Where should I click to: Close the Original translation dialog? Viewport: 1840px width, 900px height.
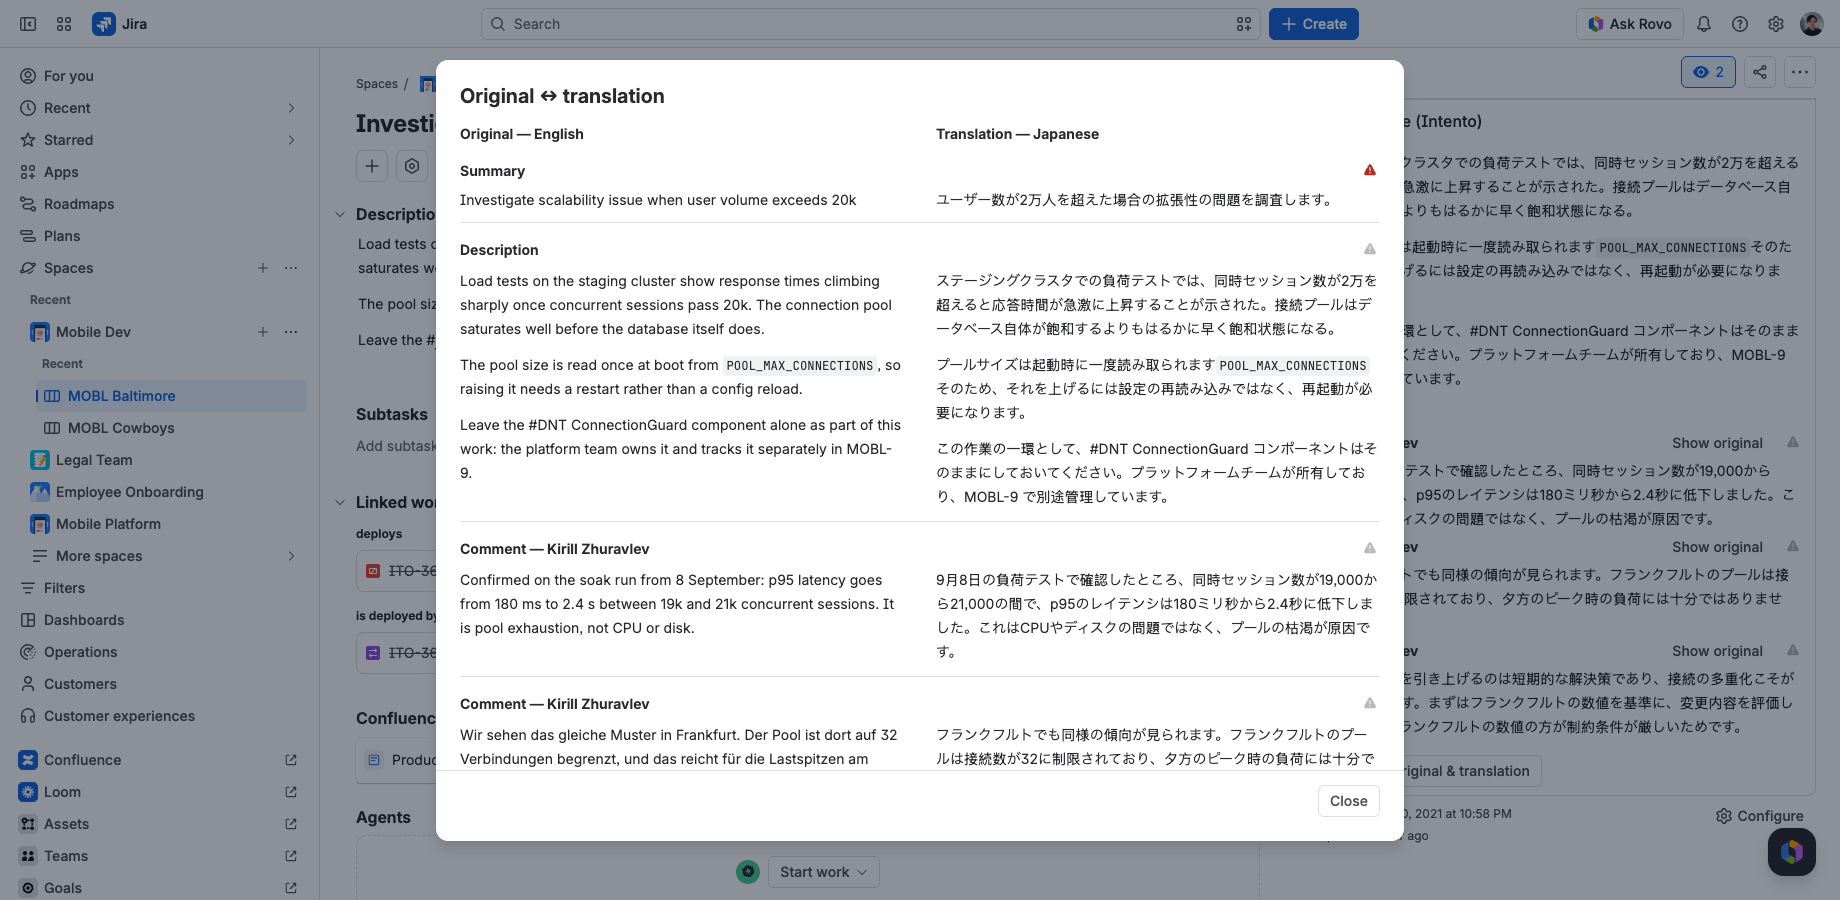pos(1348,801)
